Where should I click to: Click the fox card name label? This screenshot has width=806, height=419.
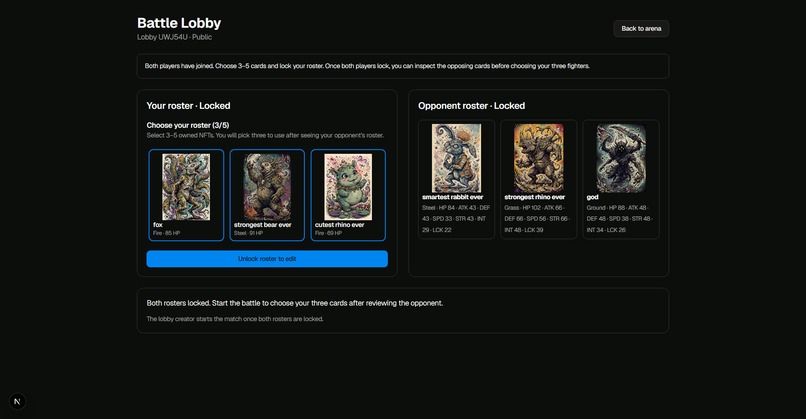[x=158, y=225]
